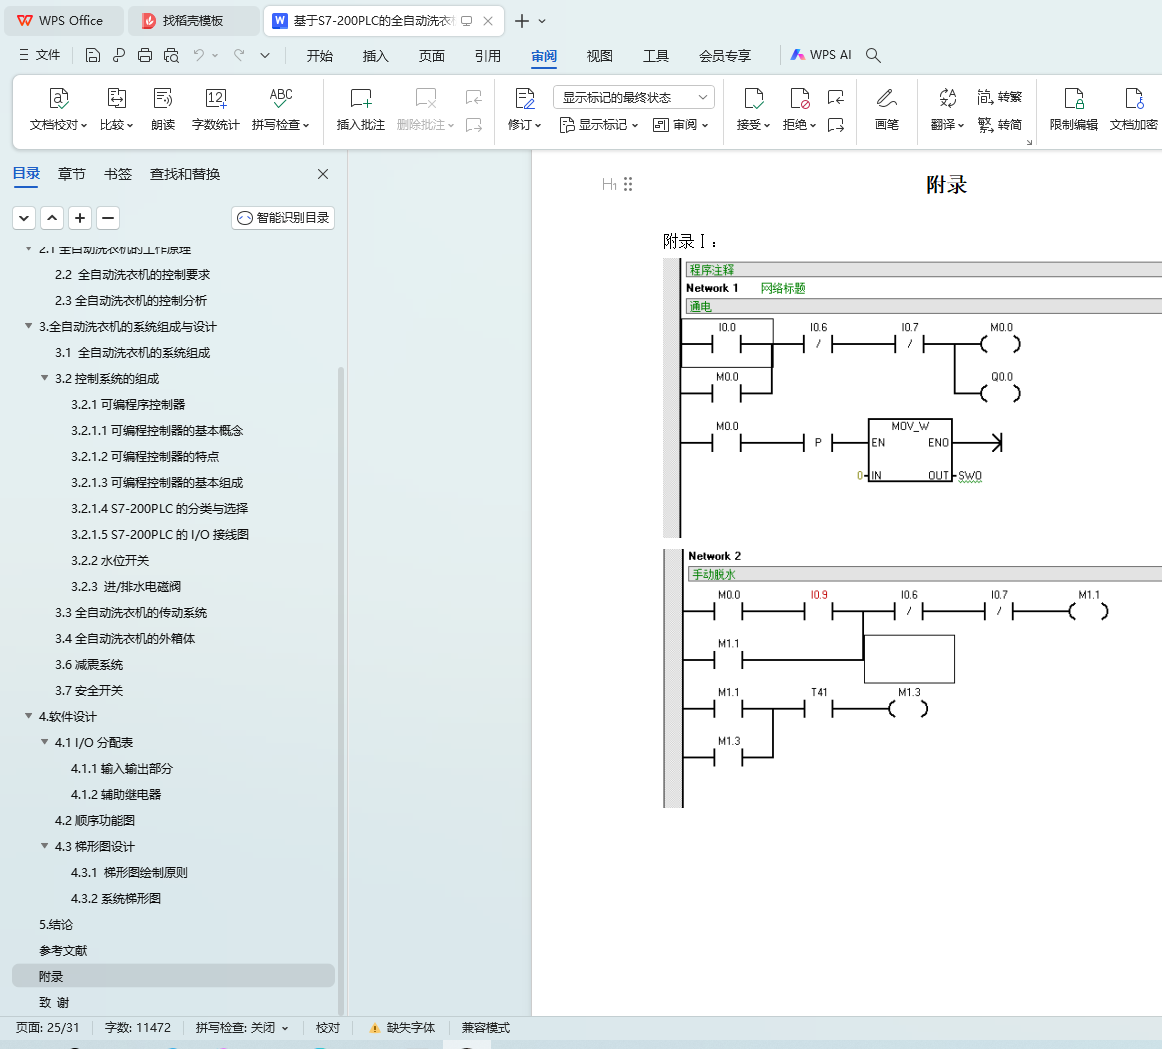The height and width of the screenshot is (1049, 1162).
Task: Jump to 参考文献 heading
Action: tap(63, 950)
